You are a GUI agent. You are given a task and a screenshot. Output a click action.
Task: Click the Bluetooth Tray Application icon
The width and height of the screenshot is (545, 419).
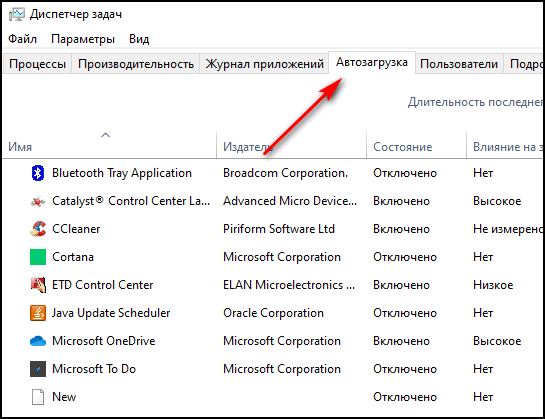pyautogui.click(x=38, y=173)
